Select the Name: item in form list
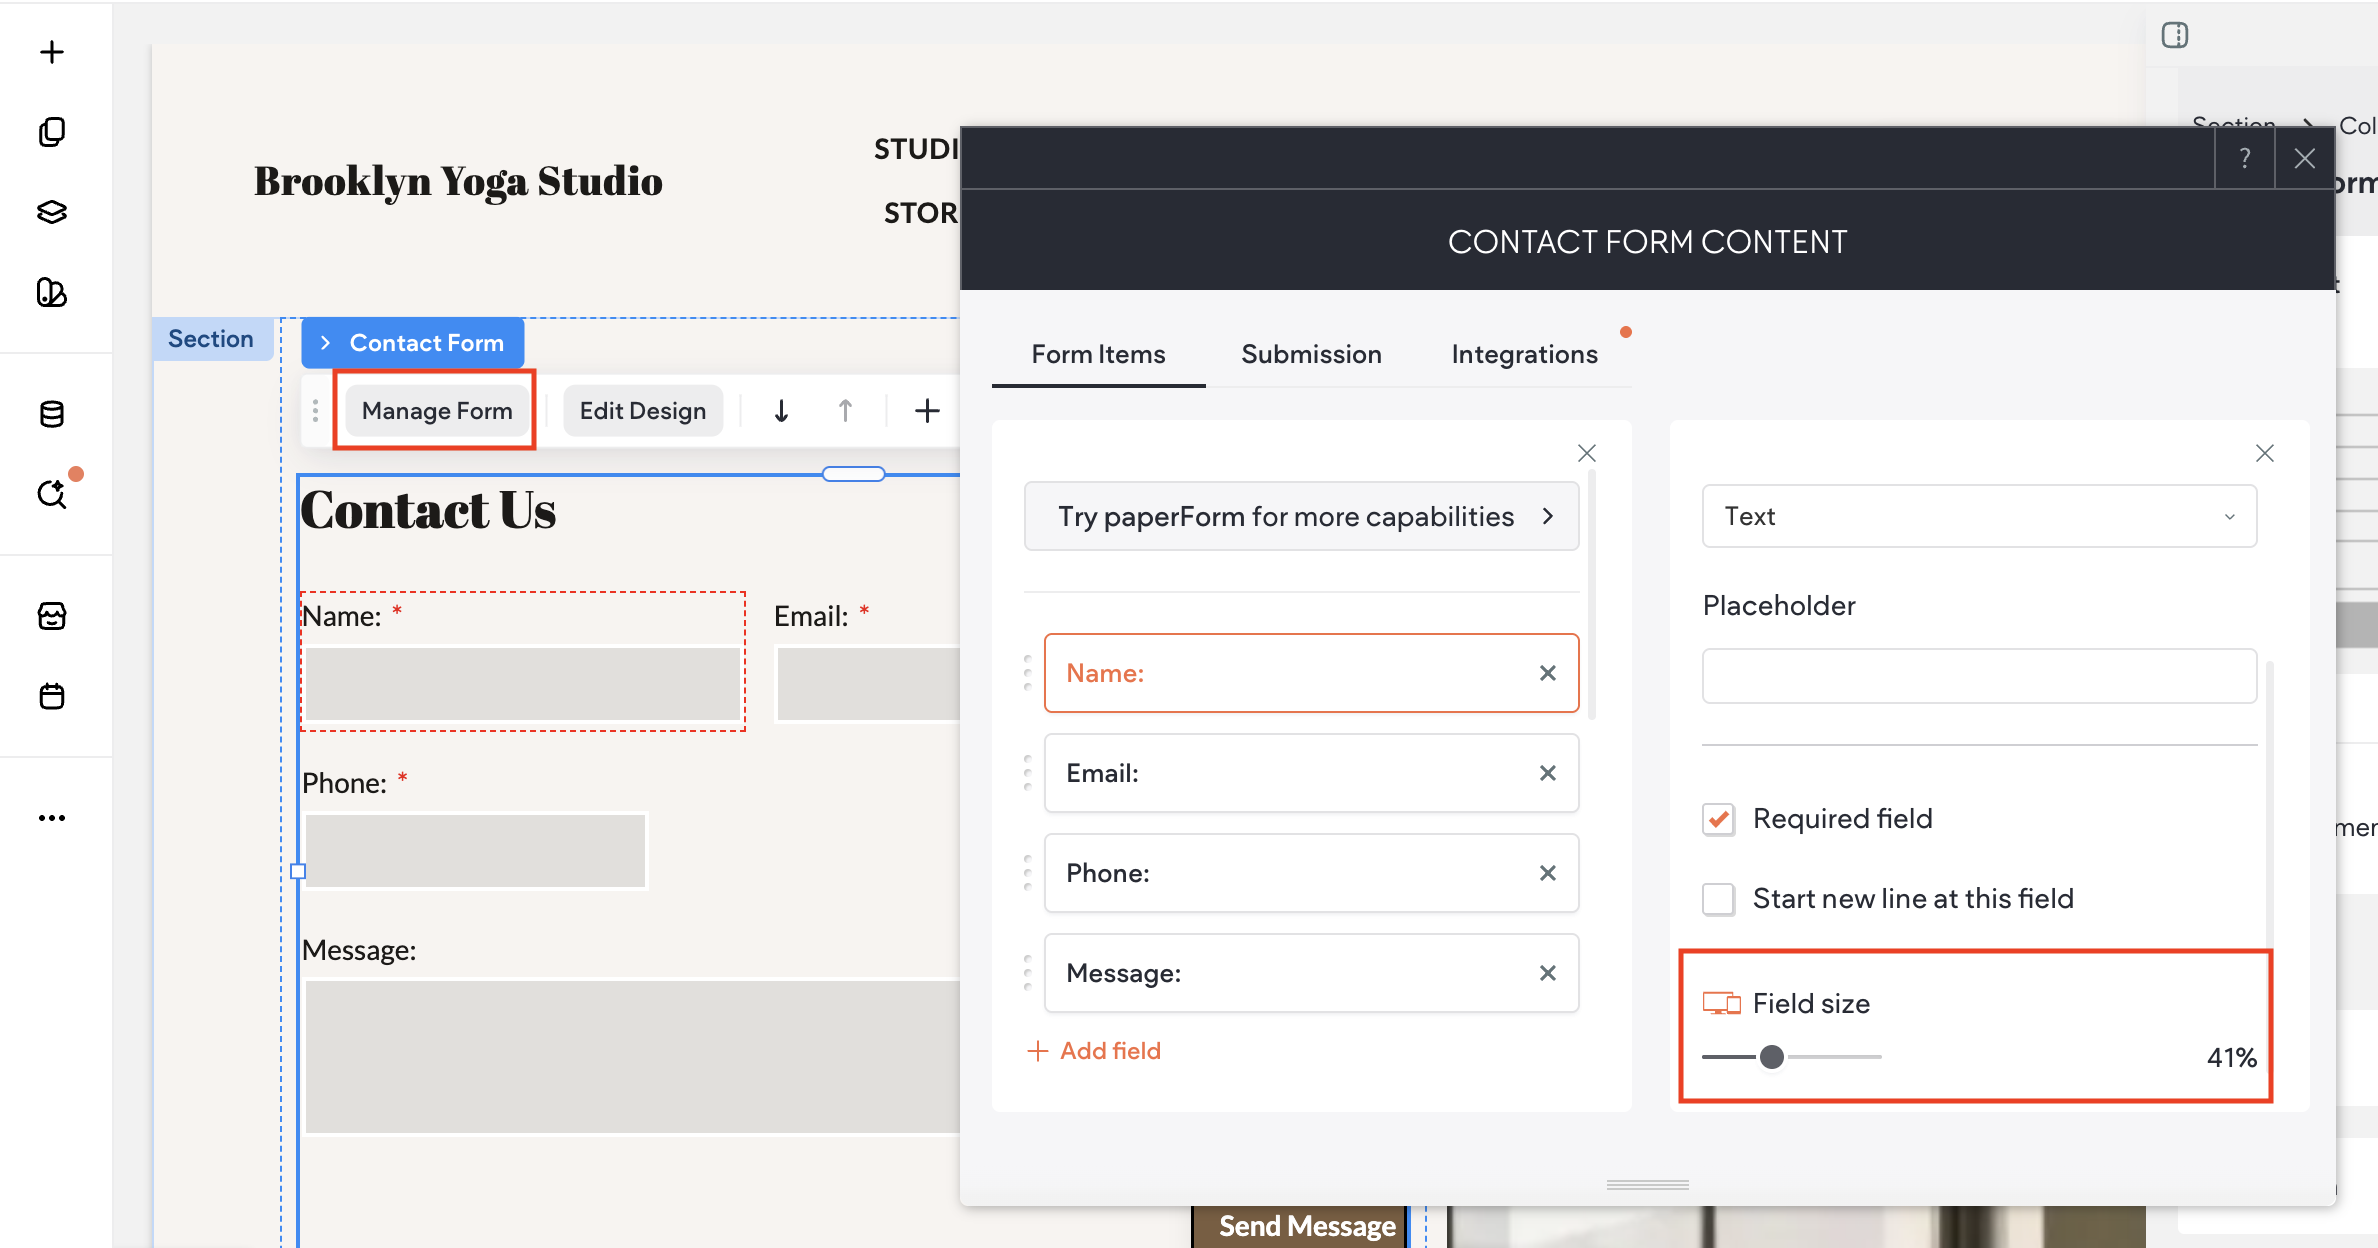Viewport: 2378px width, 1248px height. 1311,673
